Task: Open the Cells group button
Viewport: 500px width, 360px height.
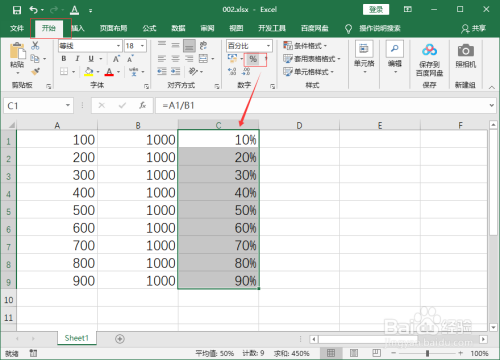Action: point(364,57)
